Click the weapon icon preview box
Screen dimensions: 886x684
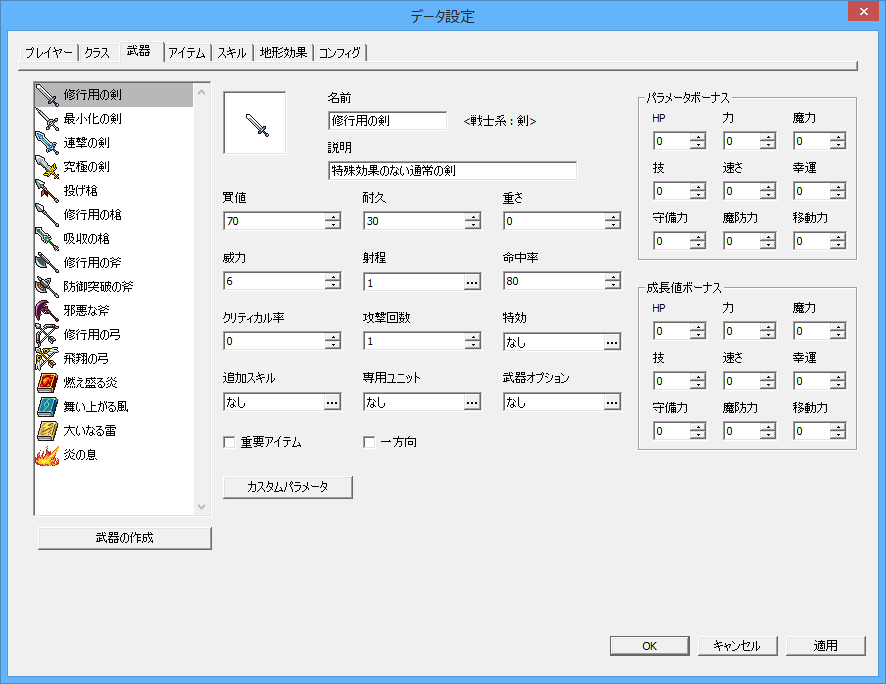coord(255,123)
